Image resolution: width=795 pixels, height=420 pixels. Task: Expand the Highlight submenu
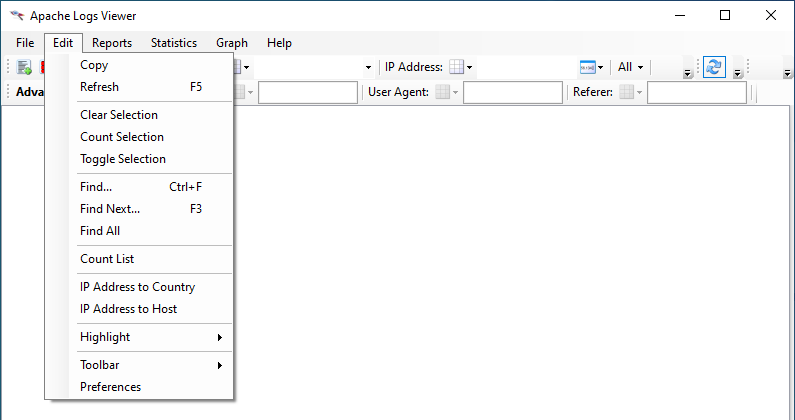150,337
